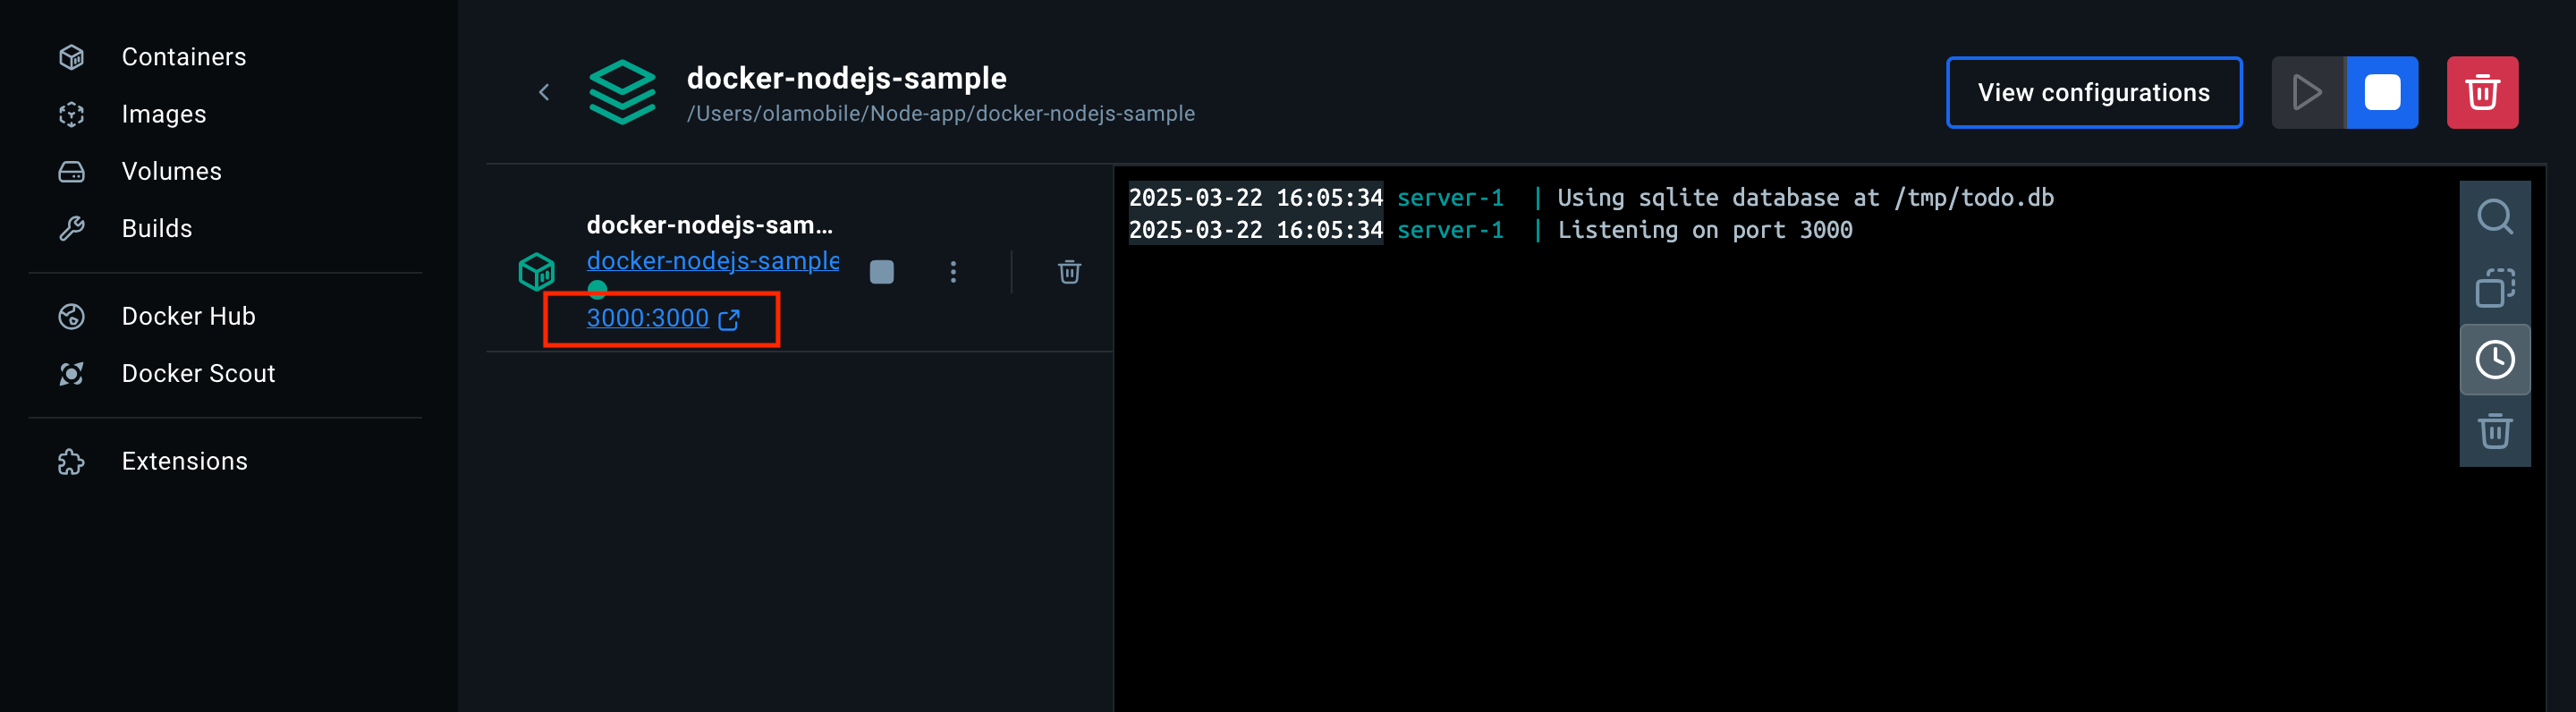
Task: Stop the docker-nodejs-sample container
Action: coord(881,272)
